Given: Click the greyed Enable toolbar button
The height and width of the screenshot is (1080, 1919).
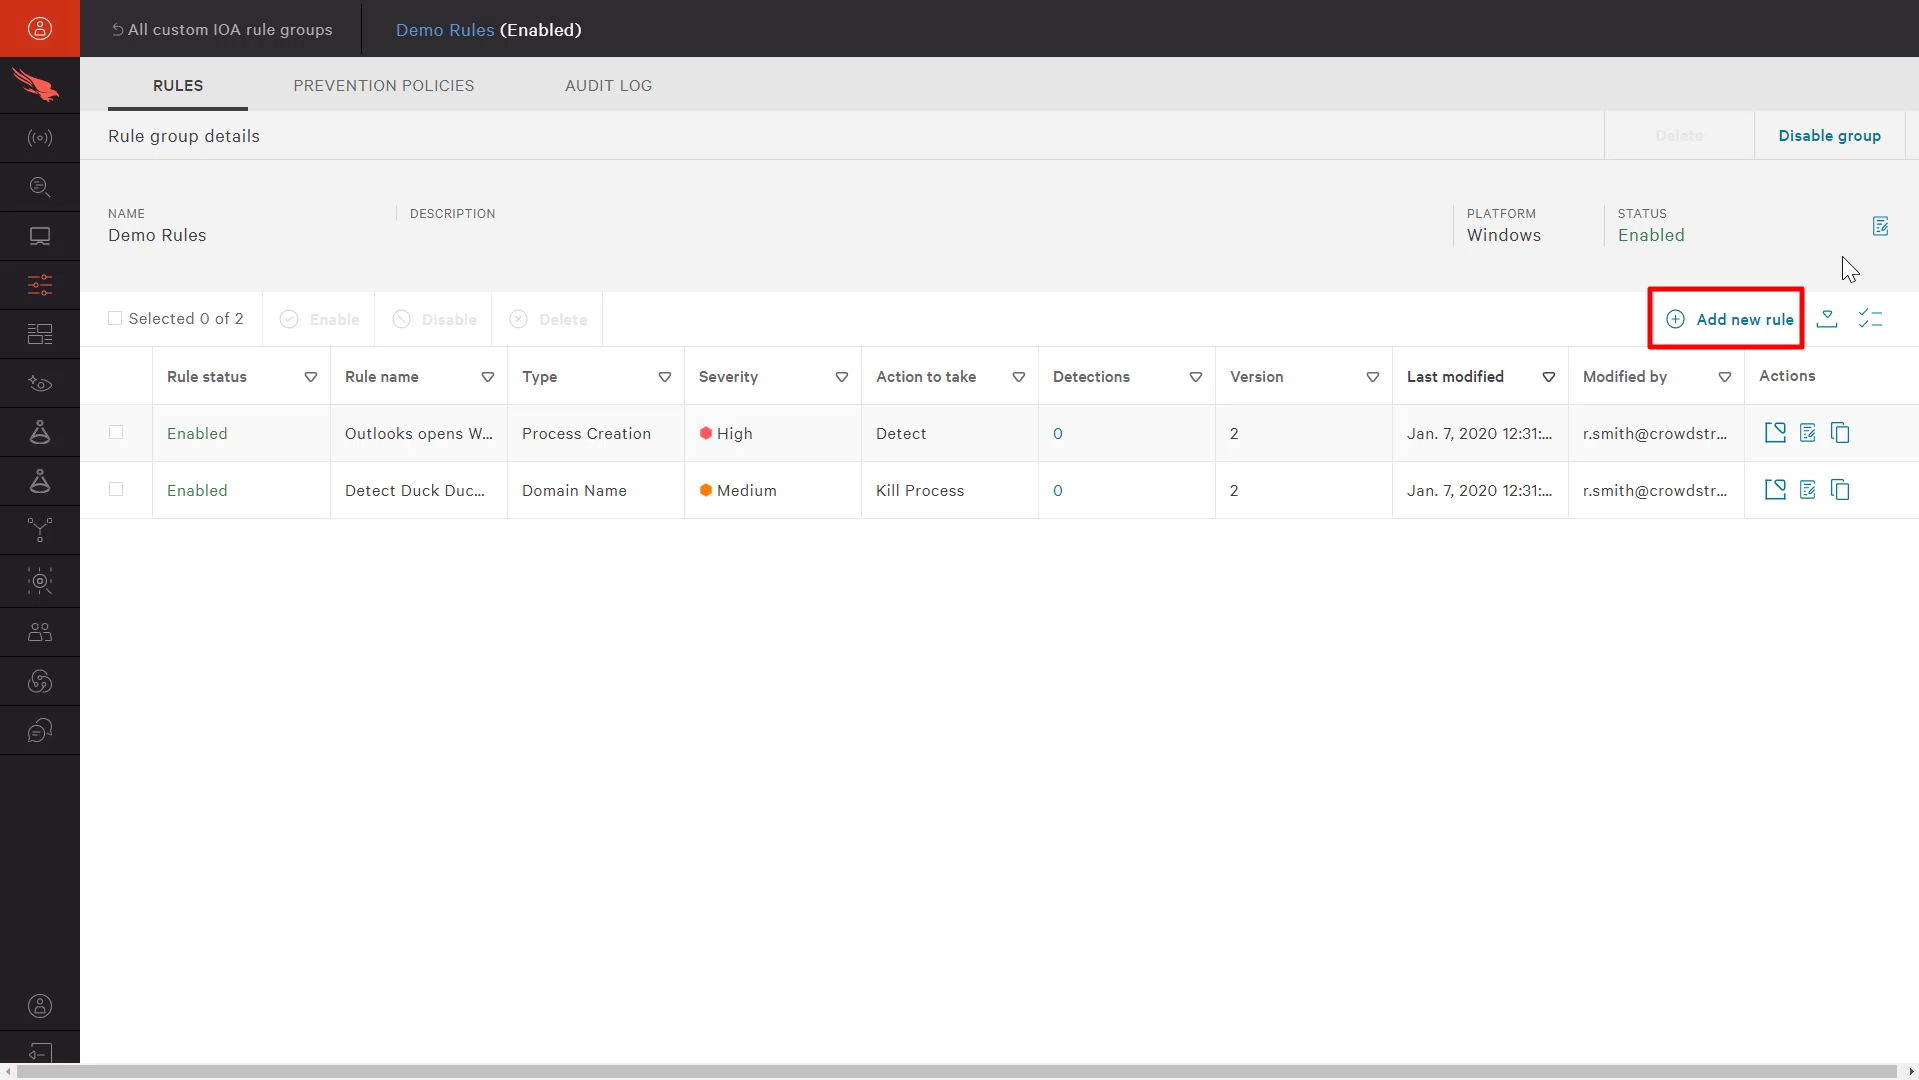Looking at the screenshot, I should point(319,319).
